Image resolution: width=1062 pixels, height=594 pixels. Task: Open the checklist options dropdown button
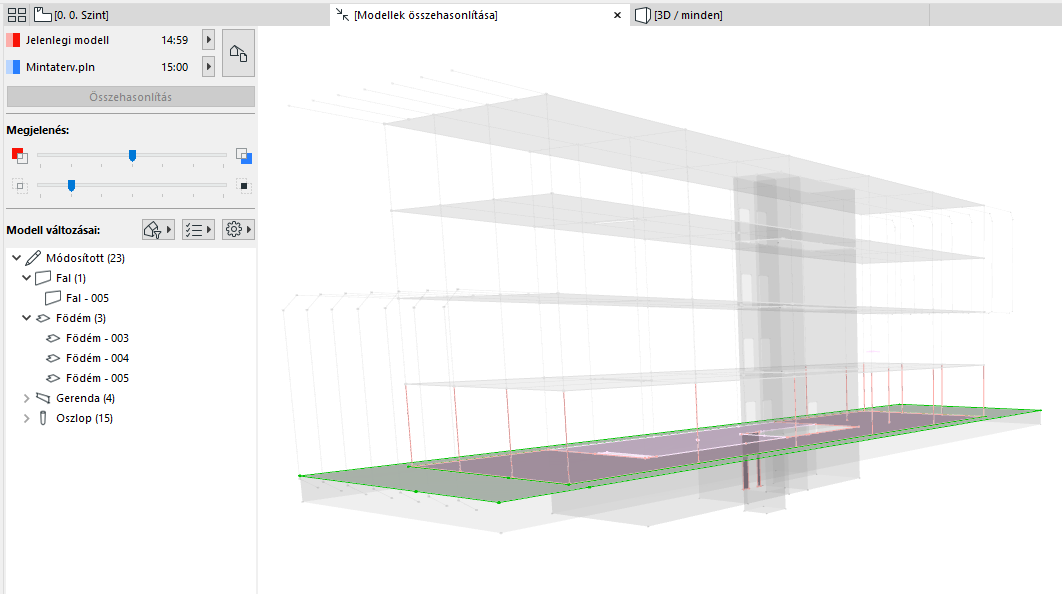198,230
